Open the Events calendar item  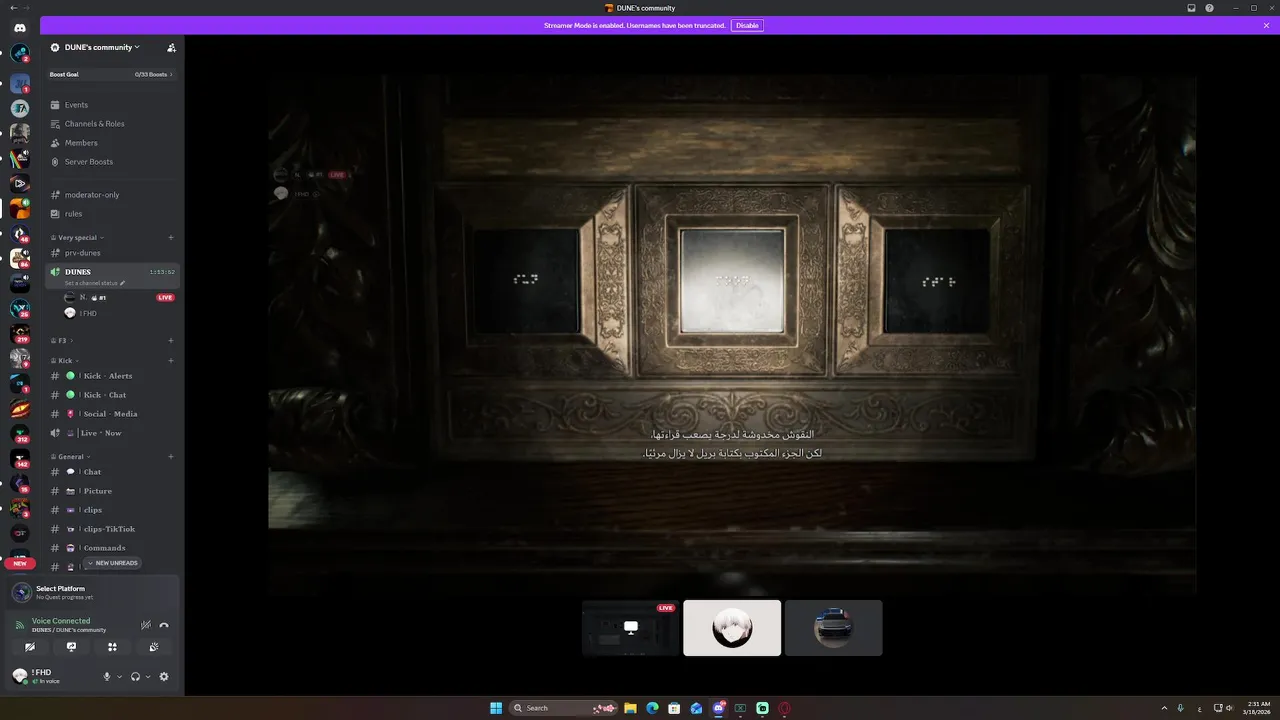click(x=112, y=105)
